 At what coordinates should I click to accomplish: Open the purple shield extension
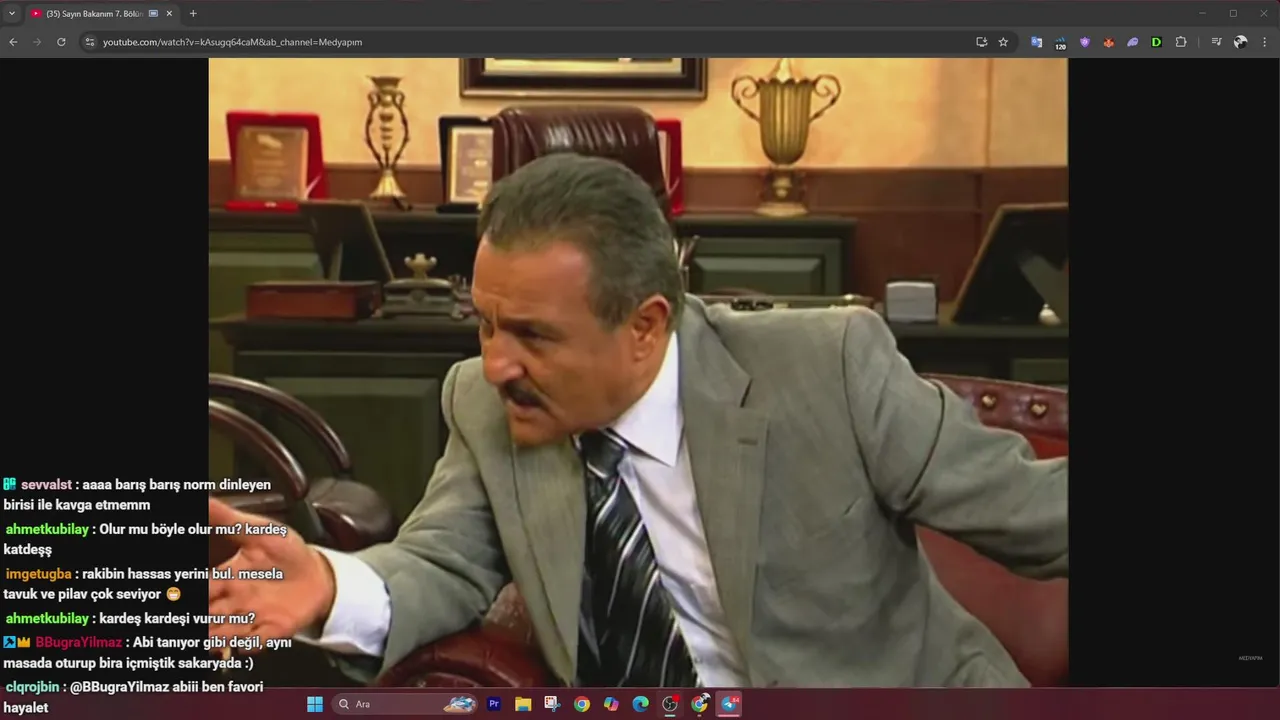[1084, 42]
